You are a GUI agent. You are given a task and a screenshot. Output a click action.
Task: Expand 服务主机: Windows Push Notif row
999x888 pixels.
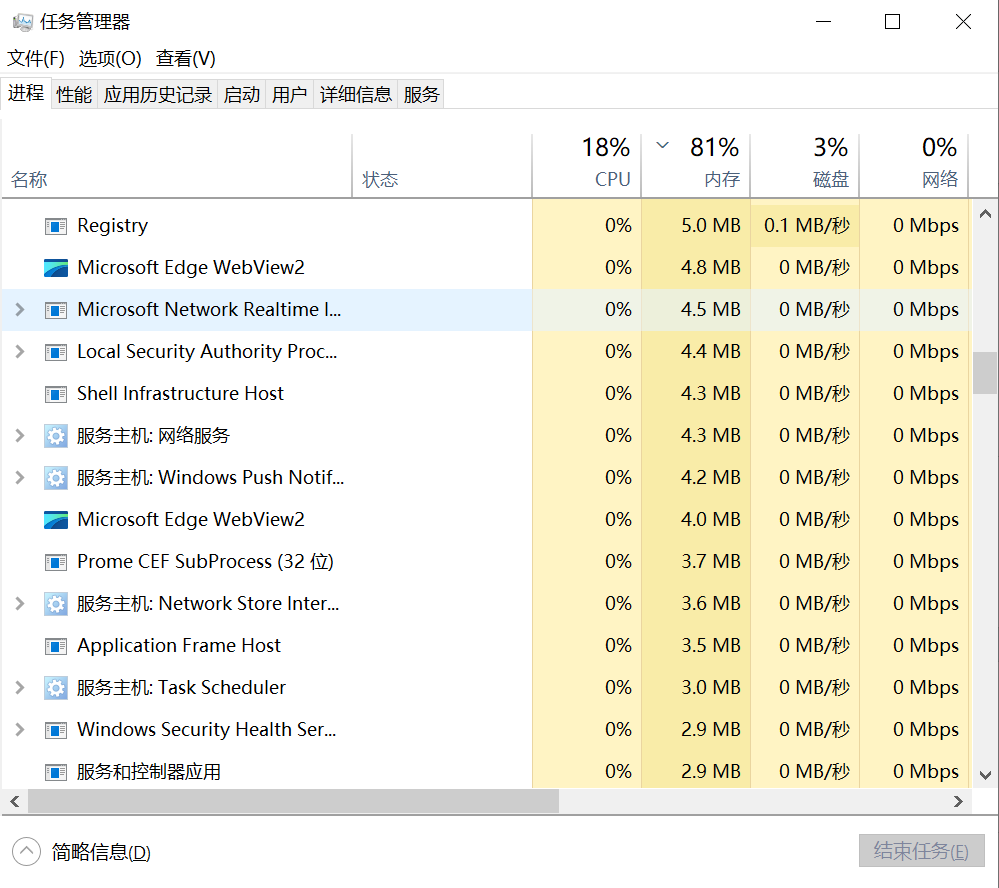(x=20, y=478)
